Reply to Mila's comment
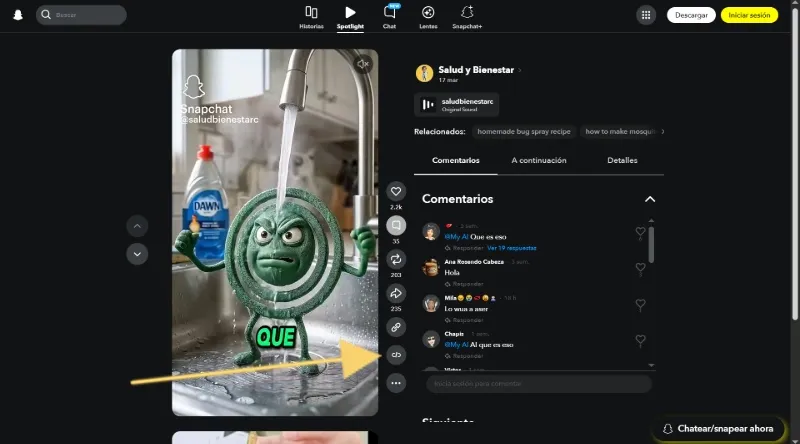The width and height of the screenshot is (800, 444). tap(464, 320)
